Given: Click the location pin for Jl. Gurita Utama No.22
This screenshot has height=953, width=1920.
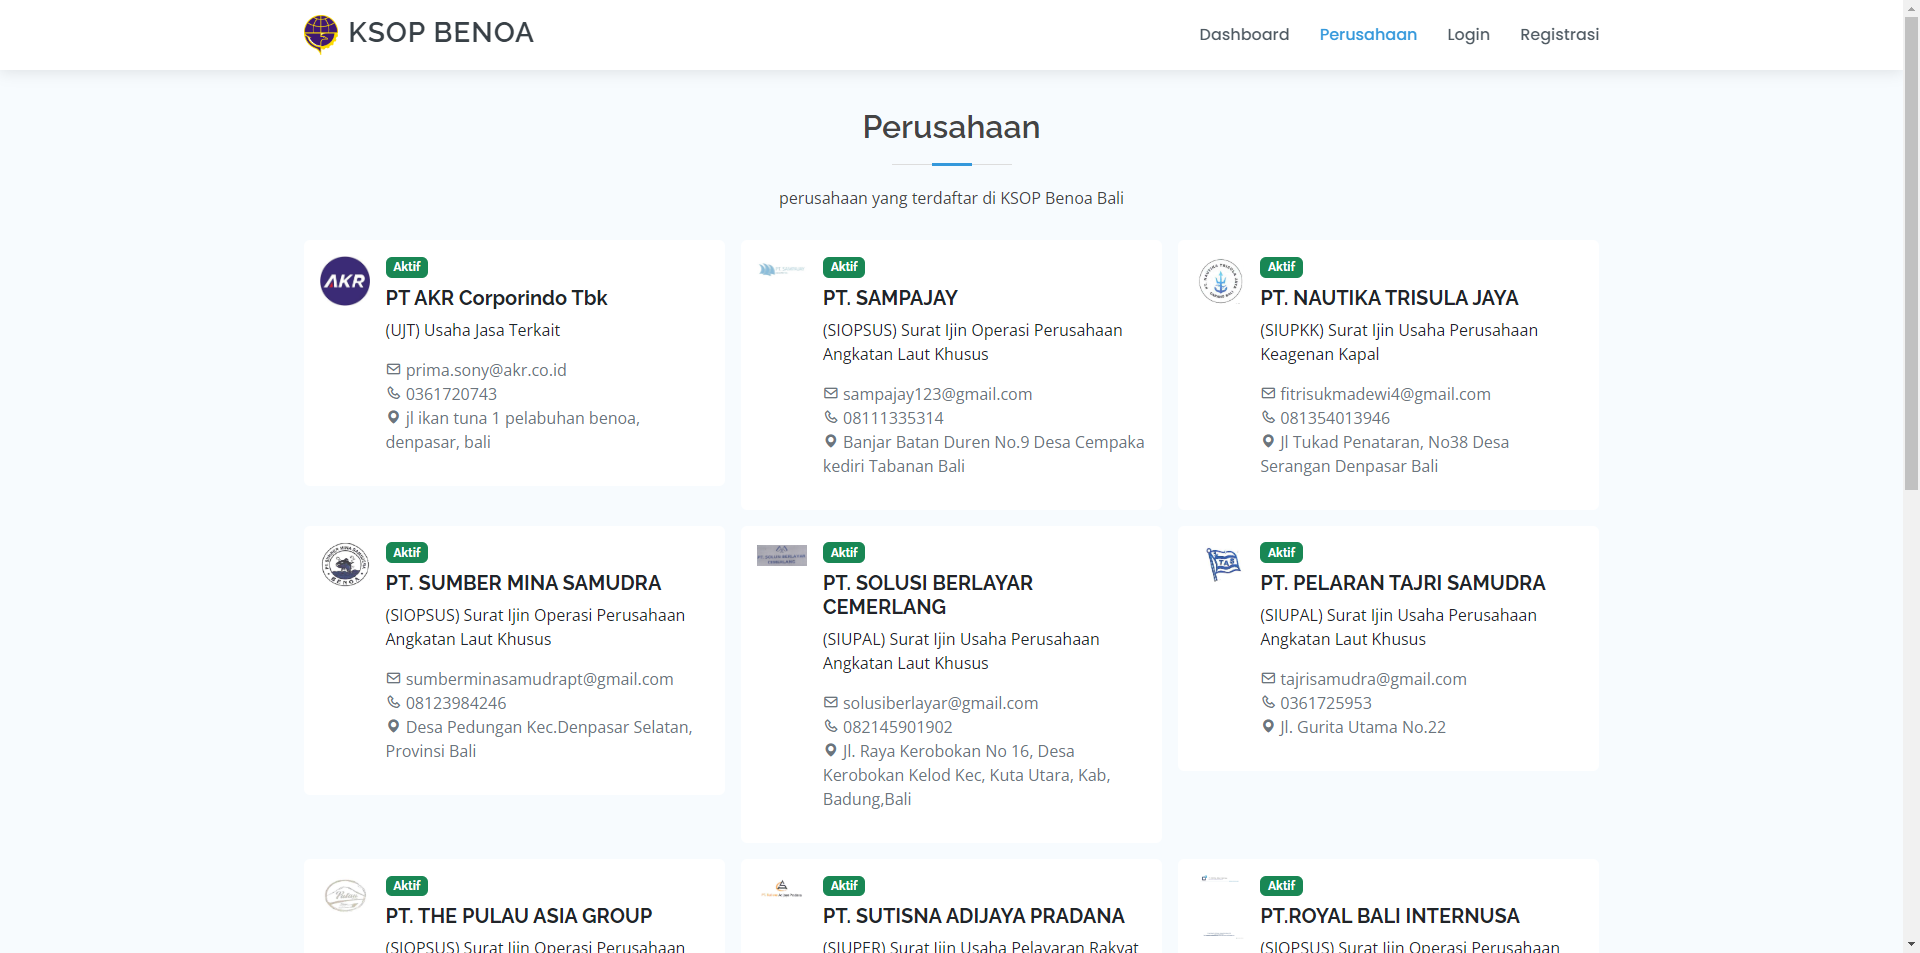Looking at the screenshot, I should coord(1267,727).
